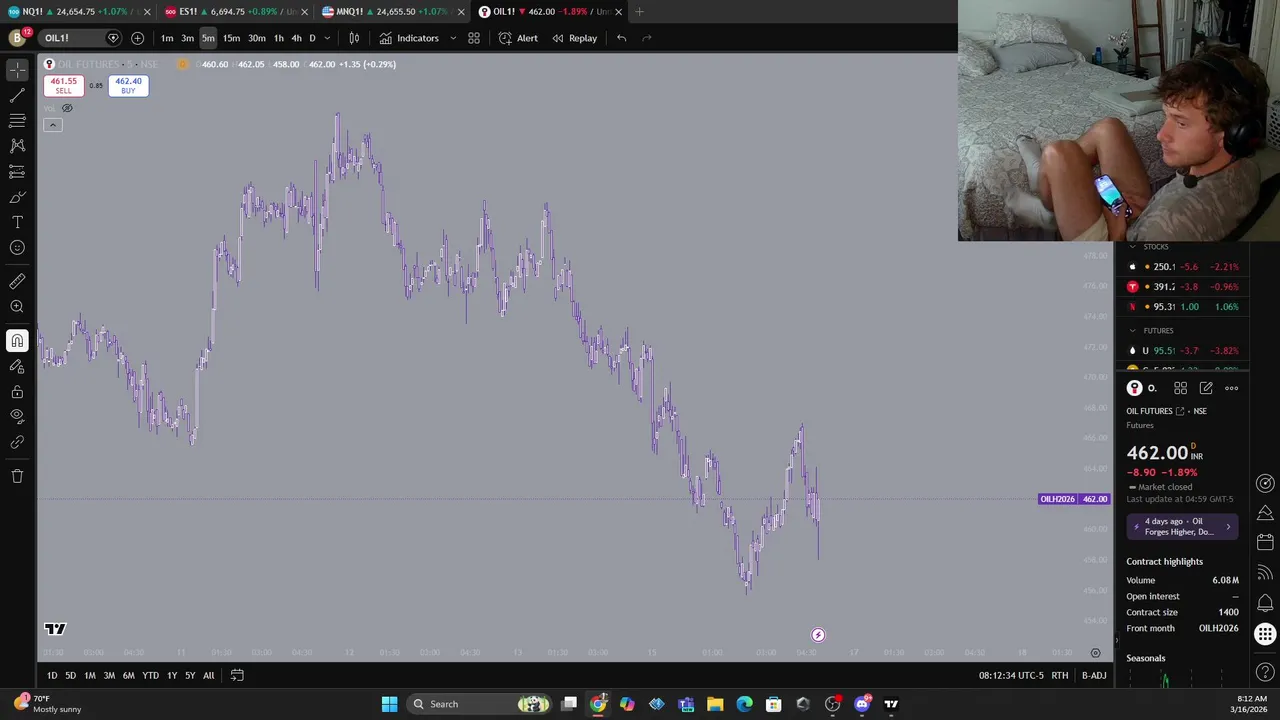Toggle magnet mode on the toolbar
The width and height of the screenshot is (1280, 720).
(17, 341)
